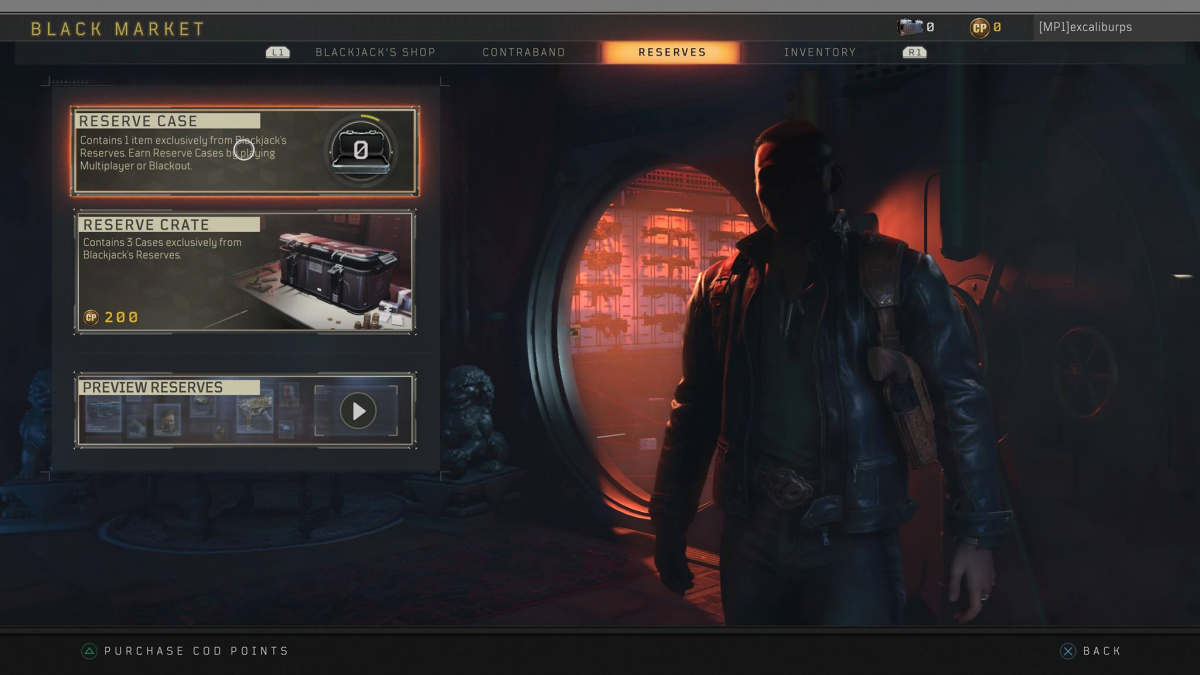Select the Reserve Case title heading

pos(139,121)
